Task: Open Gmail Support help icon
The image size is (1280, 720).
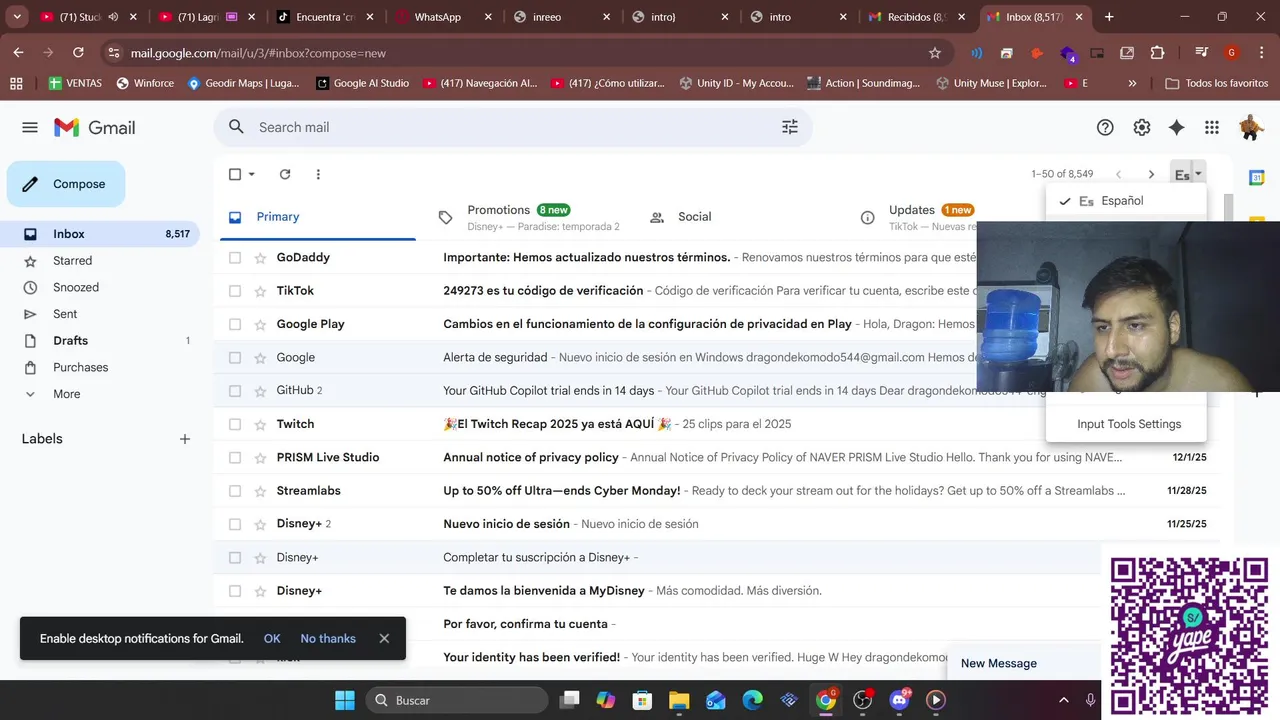Action: 1105,127
